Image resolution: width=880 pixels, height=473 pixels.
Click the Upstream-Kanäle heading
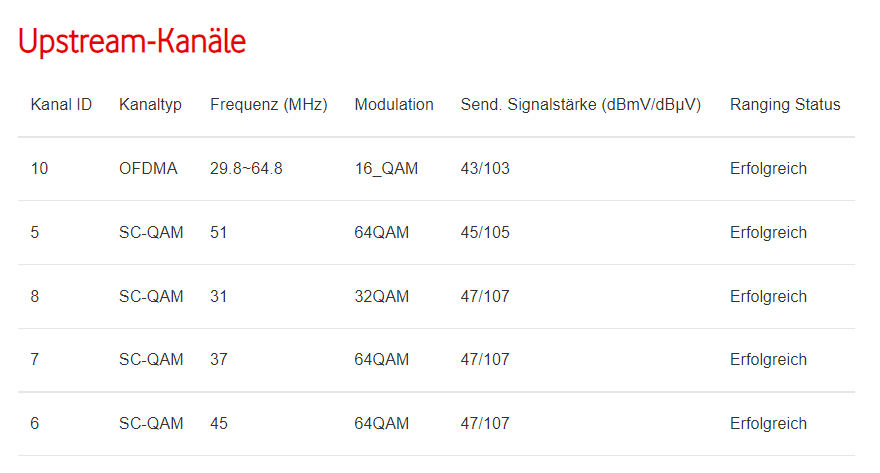(132, 42)
